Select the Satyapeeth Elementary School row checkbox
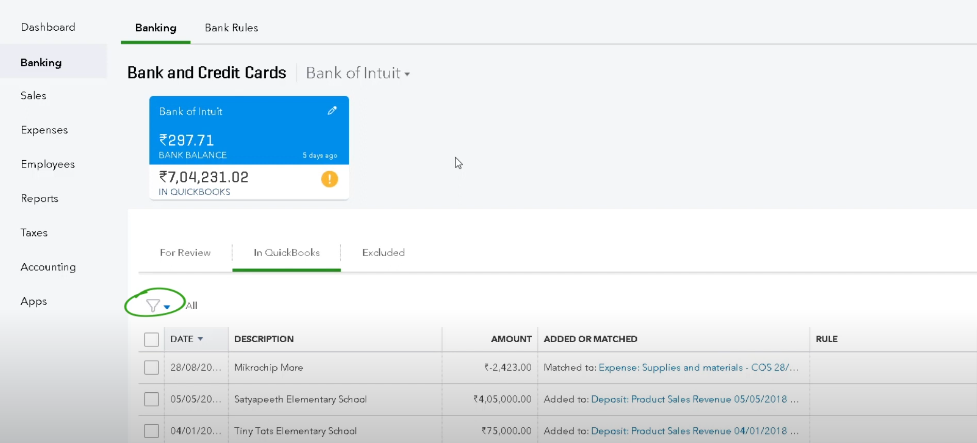 pos(152,399)
